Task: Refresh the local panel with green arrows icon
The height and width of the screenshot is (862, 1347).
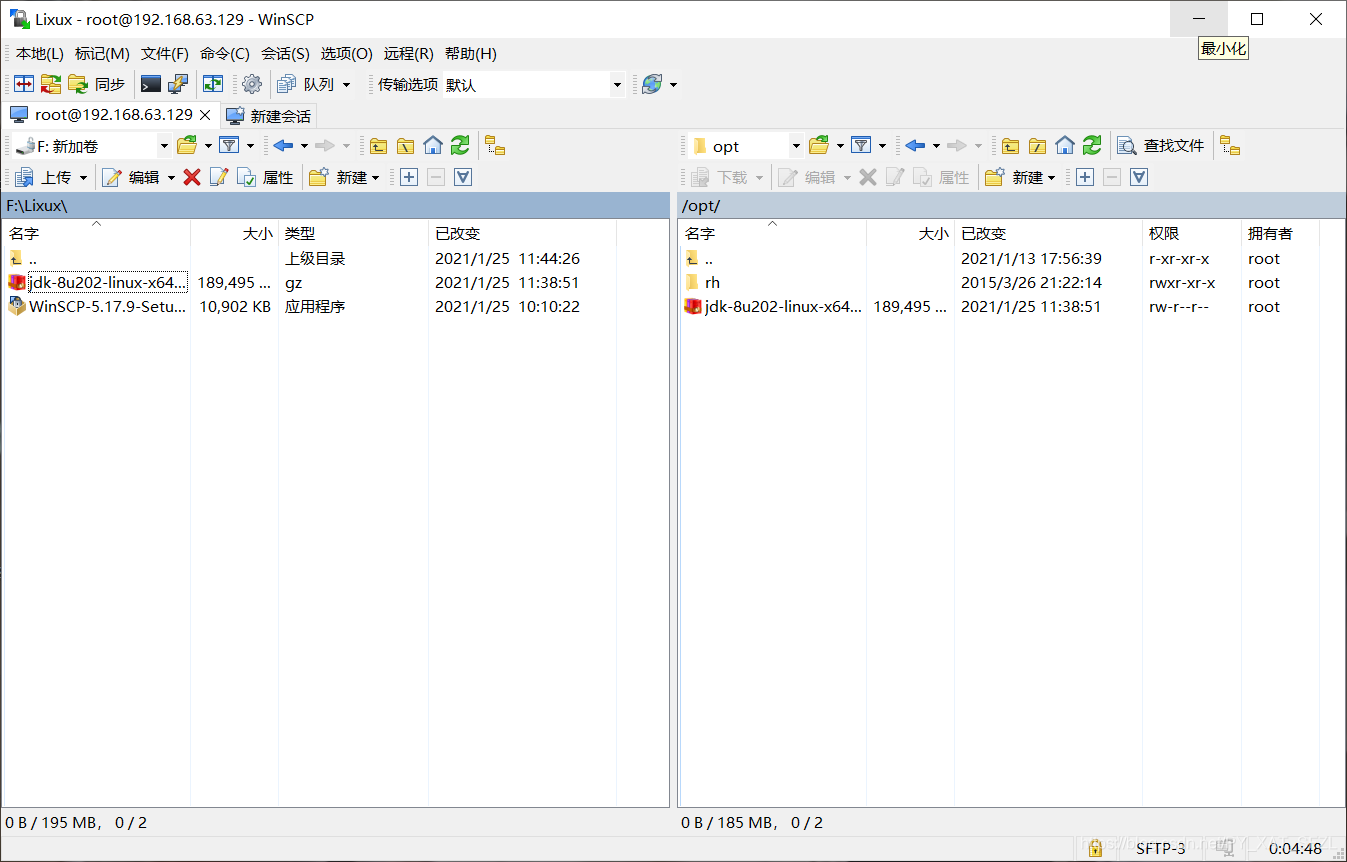Action: [x=459, y=146]
